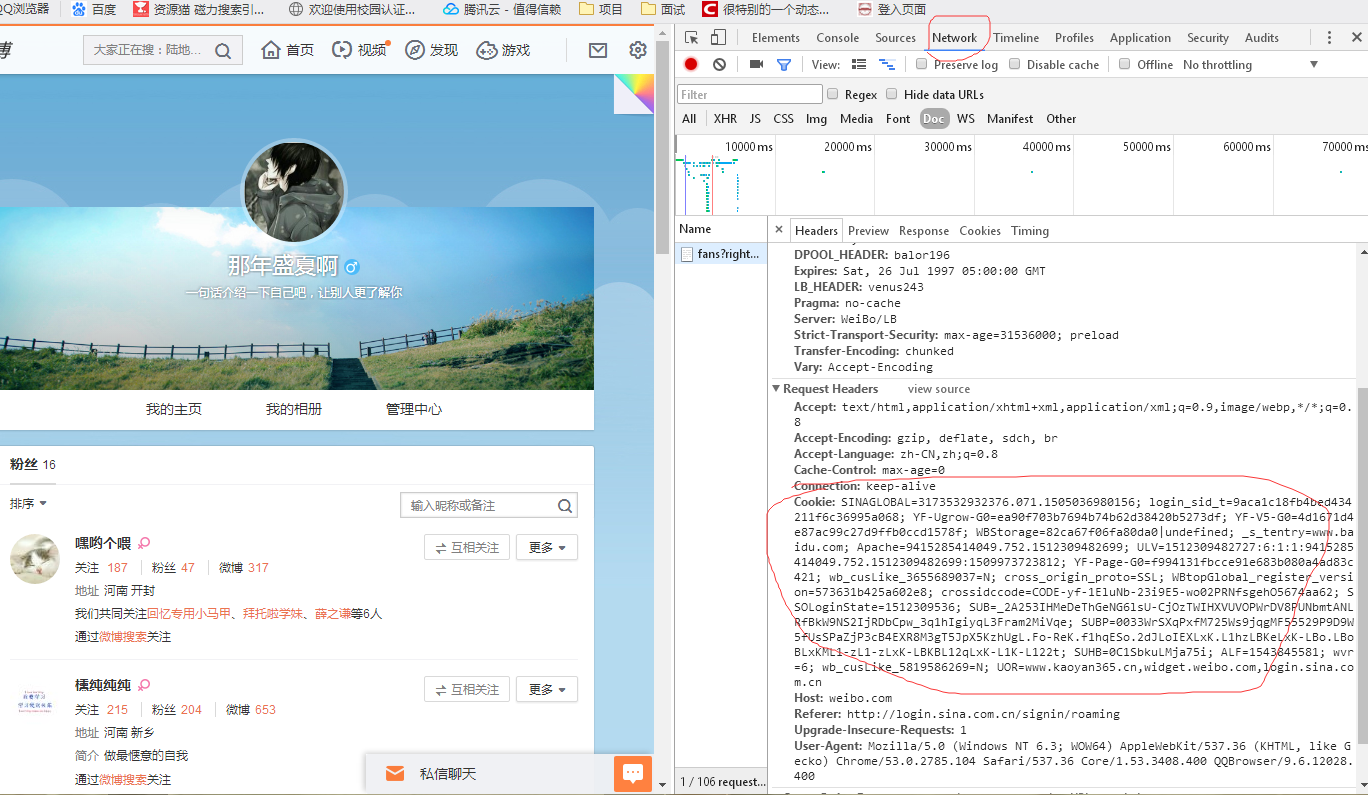Switch to the Application tab
The image size is (1368, 795).
[x=1140, y=38]
